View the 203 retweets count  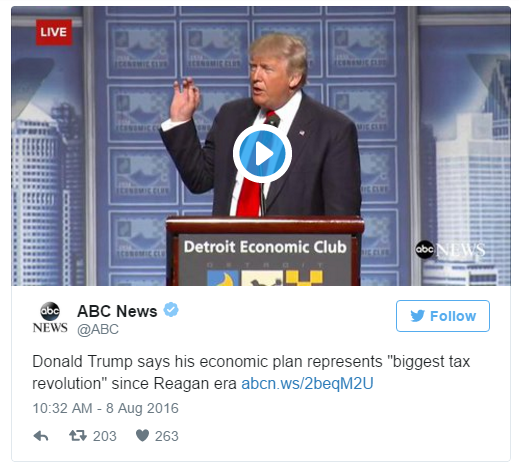105,436
